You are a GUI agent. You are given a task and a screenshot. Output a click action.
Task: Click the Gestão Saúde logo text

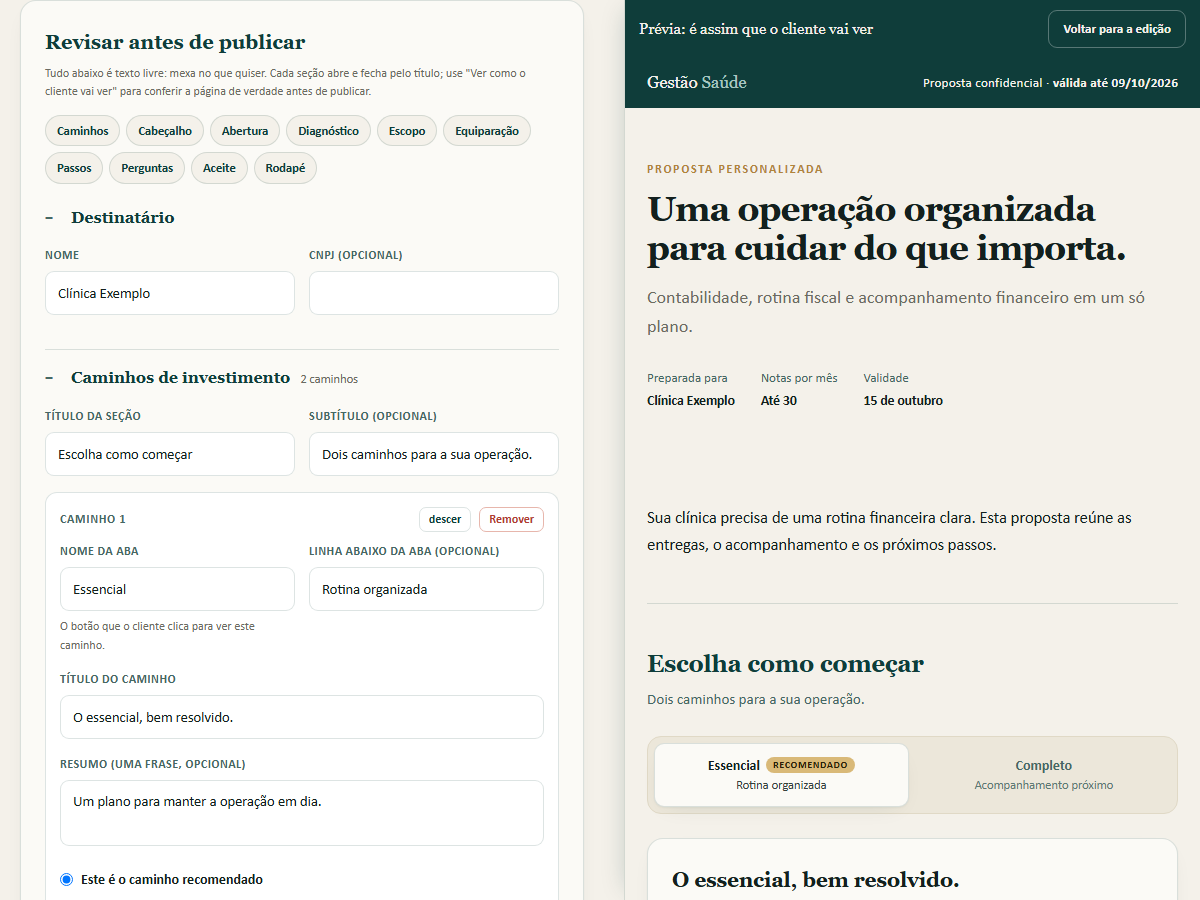pyautogui.click(x=697, y=82)
